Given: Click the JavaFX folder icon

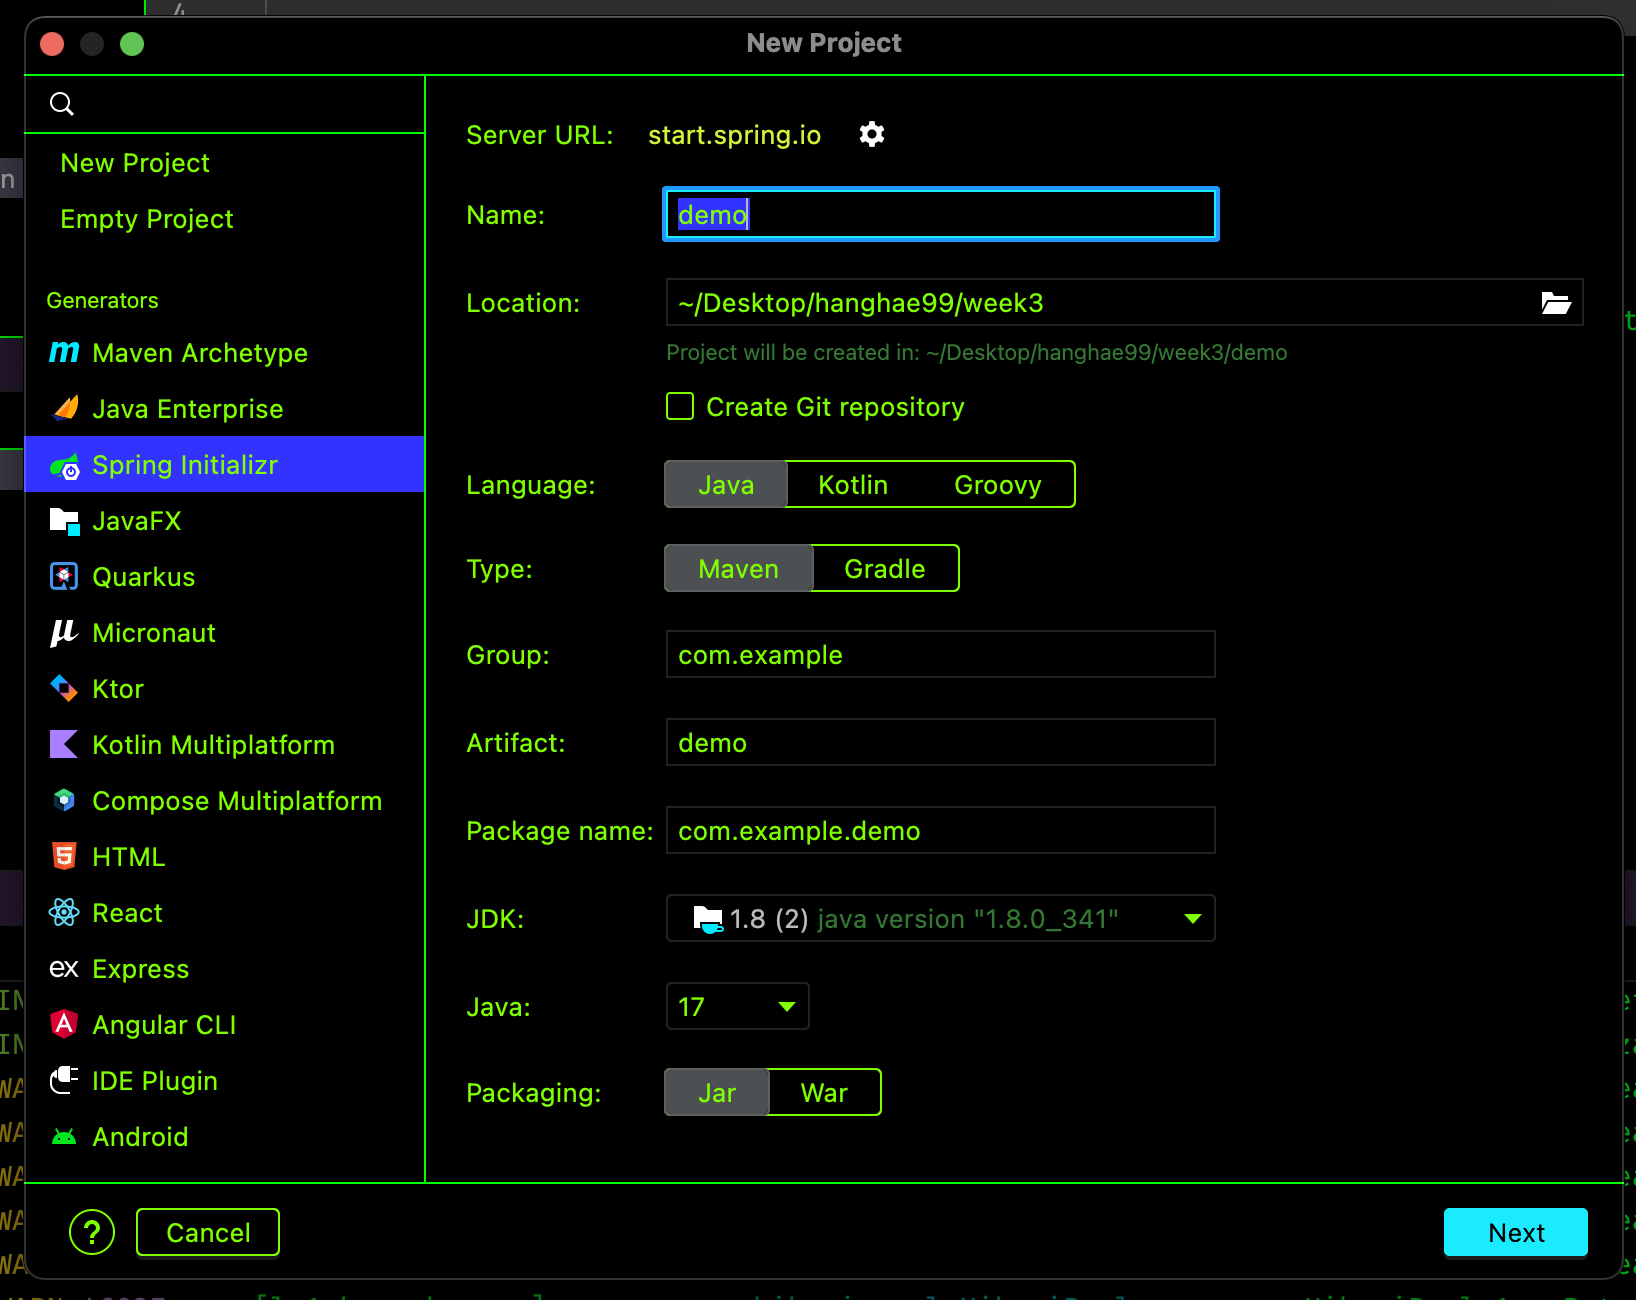Looking at the screenshot, I should (65, 521).
